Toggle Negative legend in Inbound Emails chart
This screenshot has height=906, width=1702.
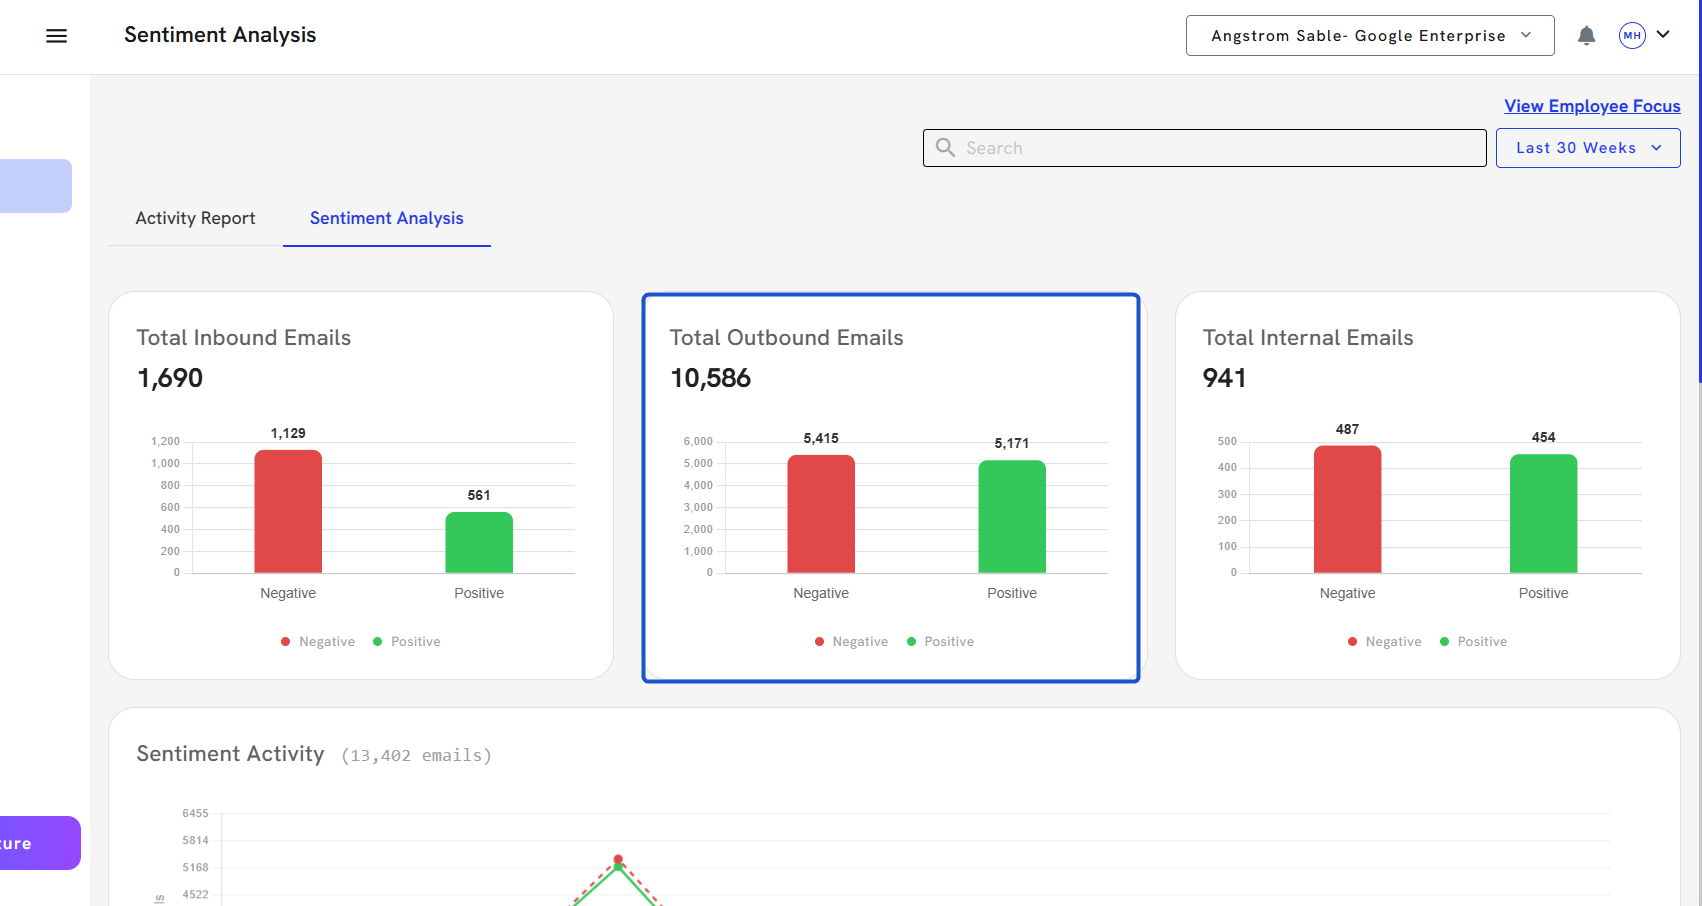pos(318,642)
